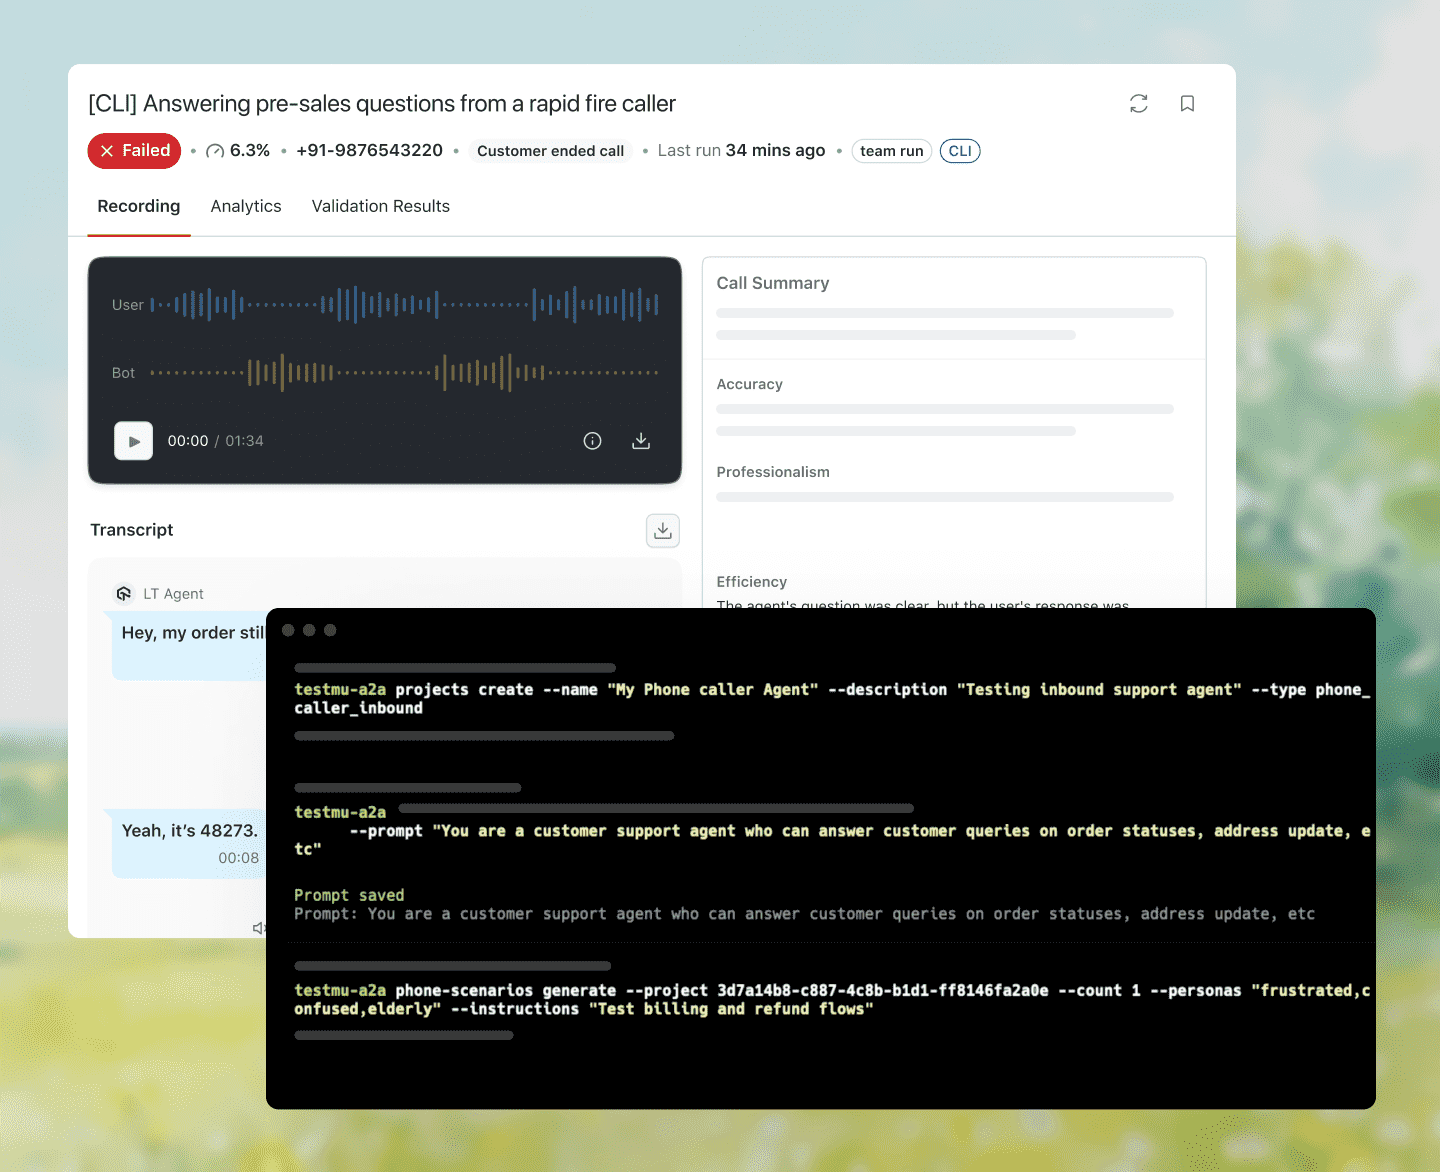
Task: Play the call recording
Action: click(x=134, y=441)
